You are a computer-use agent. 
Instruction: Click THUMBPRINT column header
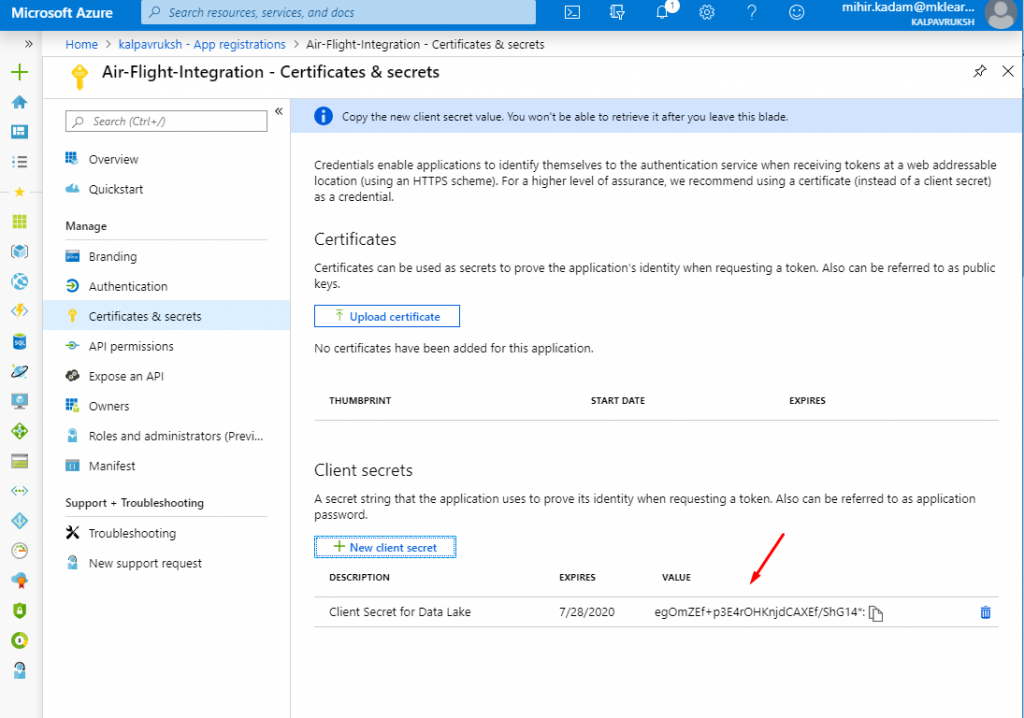coord(360,400)
